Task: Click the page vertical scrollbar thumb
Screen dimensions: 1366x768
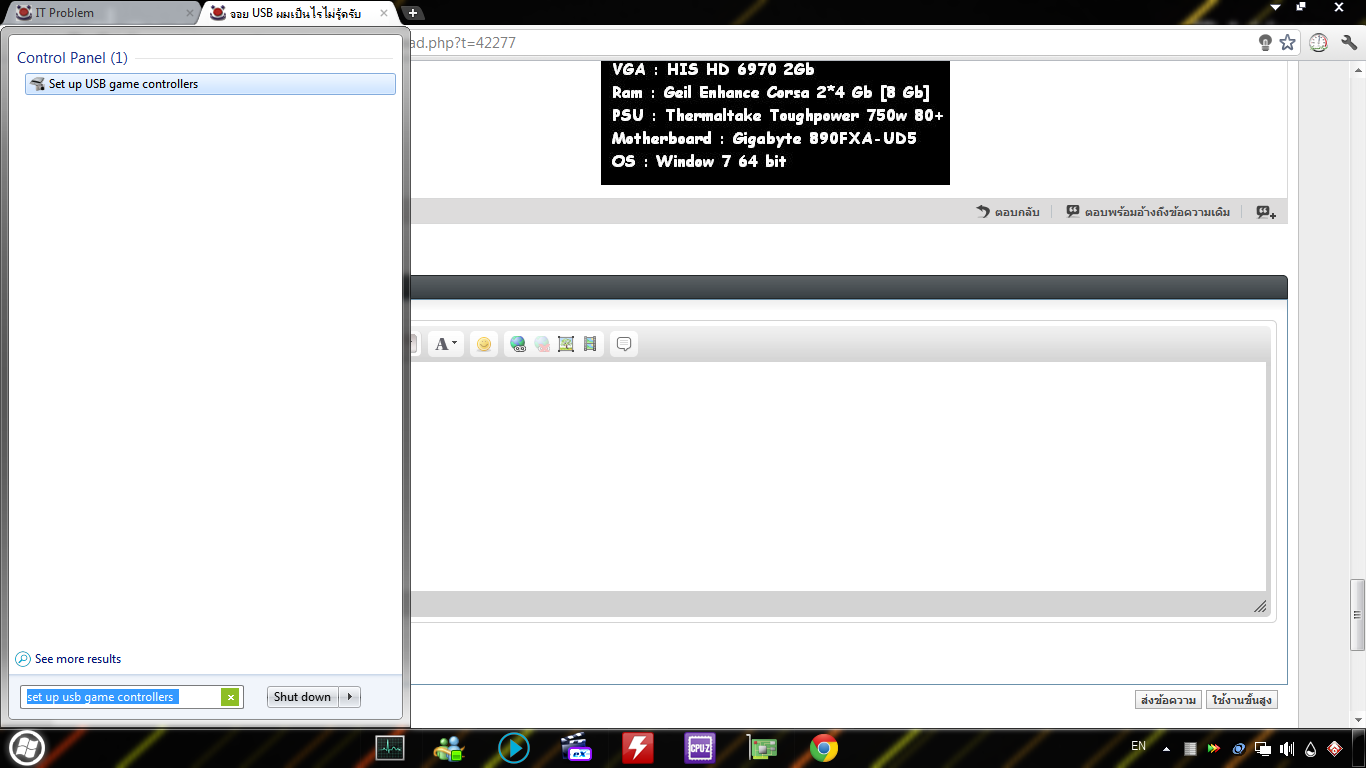Action: pos(1357,614)
